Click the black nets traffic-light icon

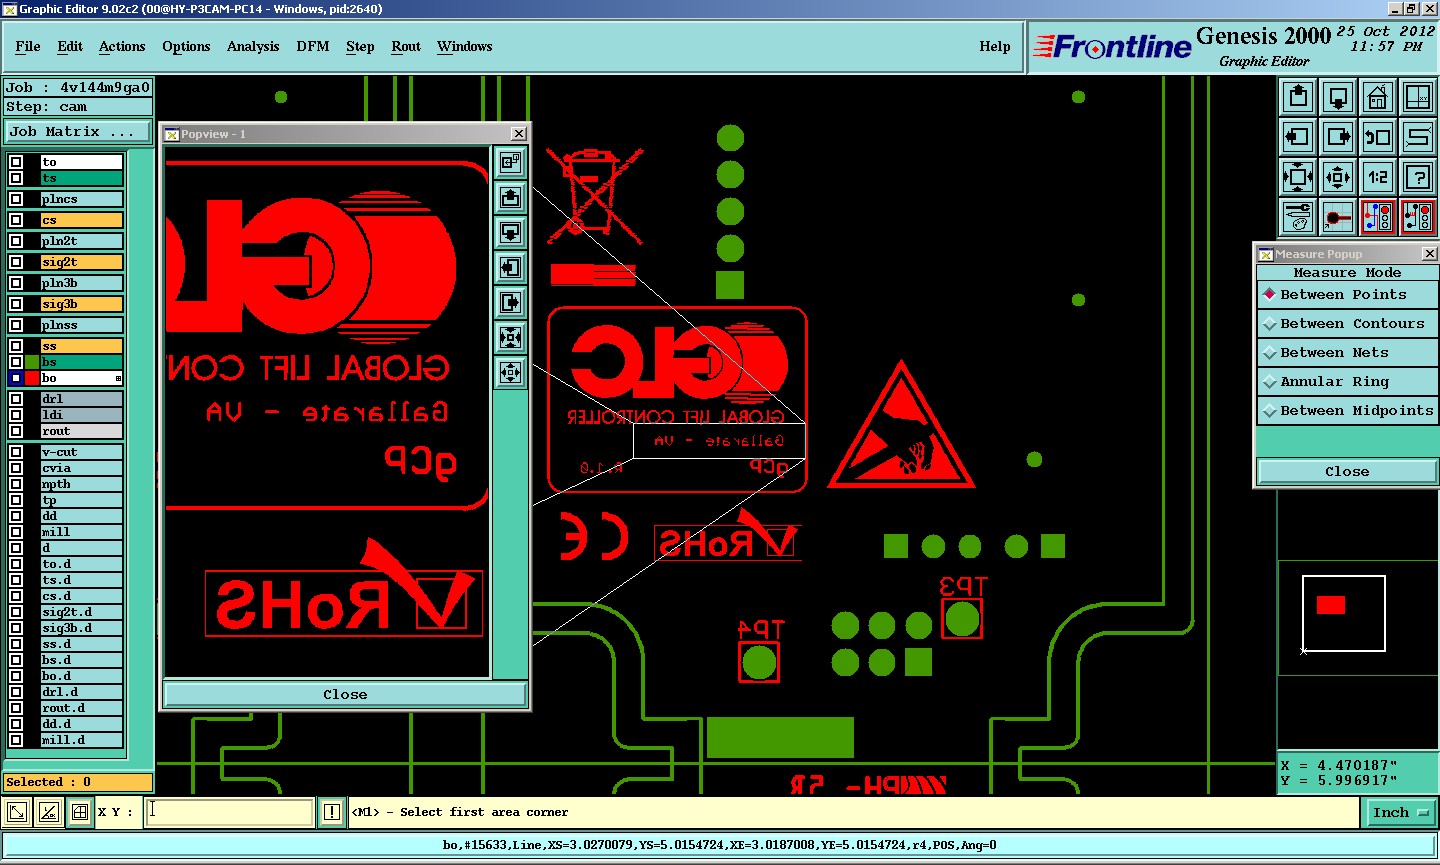coord(1418,217)
